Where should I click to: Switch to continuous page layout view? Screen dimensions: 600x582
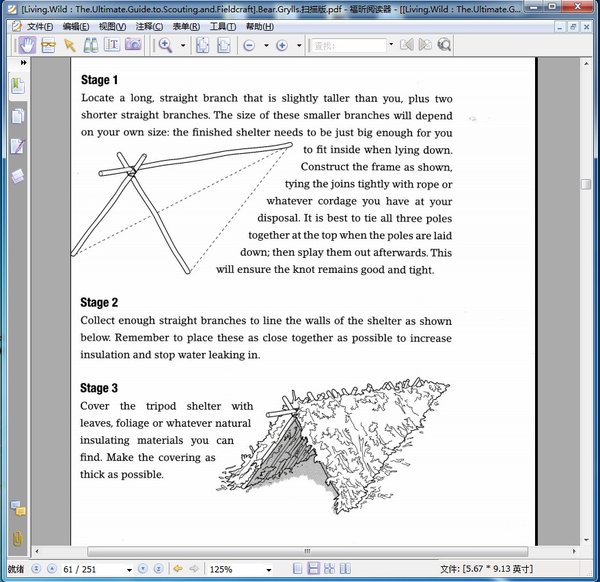tap(312, 569)
